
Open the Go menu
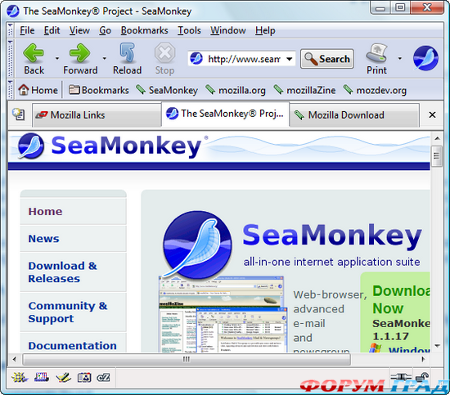coord(105,30)
